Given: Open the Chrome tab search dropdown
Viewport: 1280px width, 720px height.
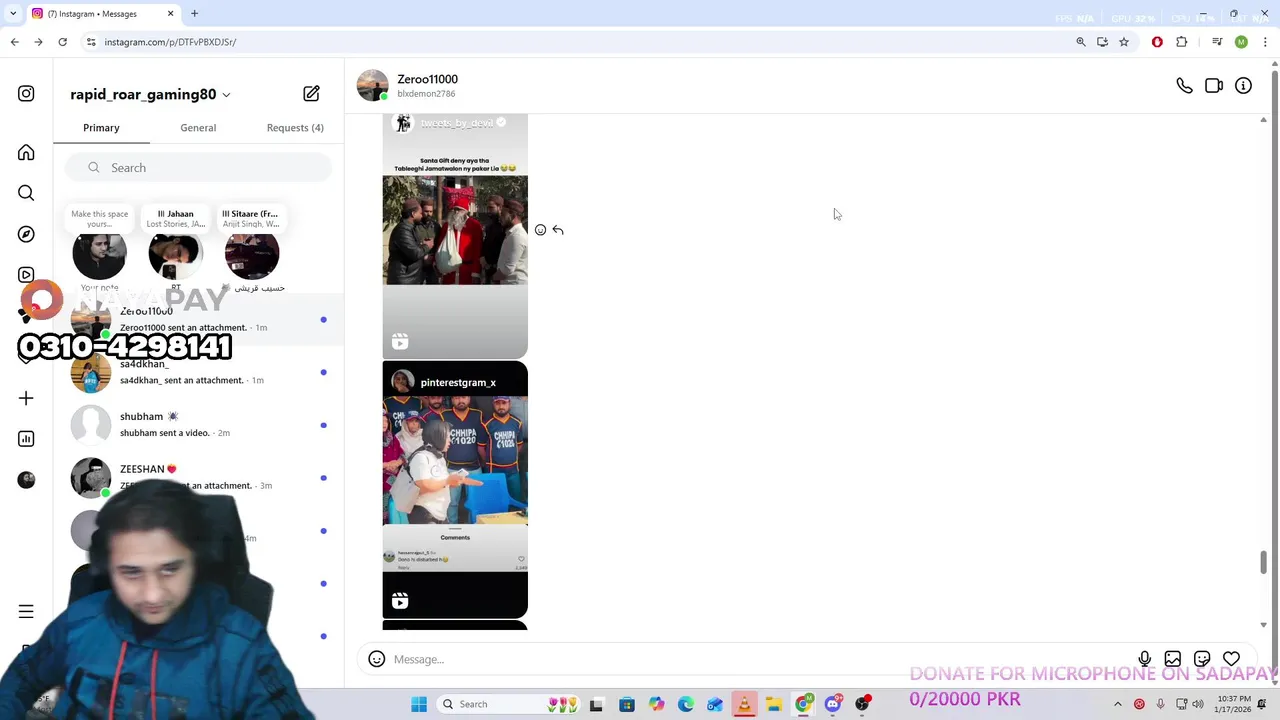Looking at the screenshot, I should coord(12,14).
